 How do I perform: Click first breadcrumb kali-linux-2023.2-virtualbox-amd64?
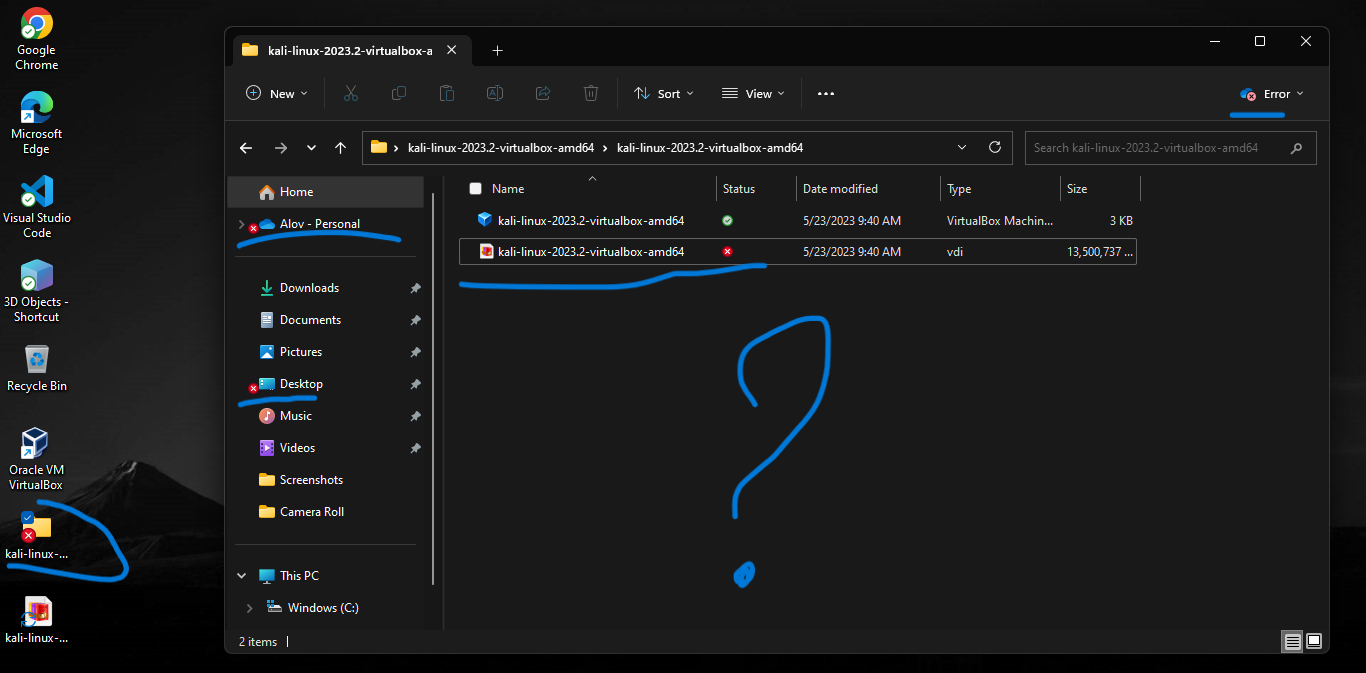(501, 148)
